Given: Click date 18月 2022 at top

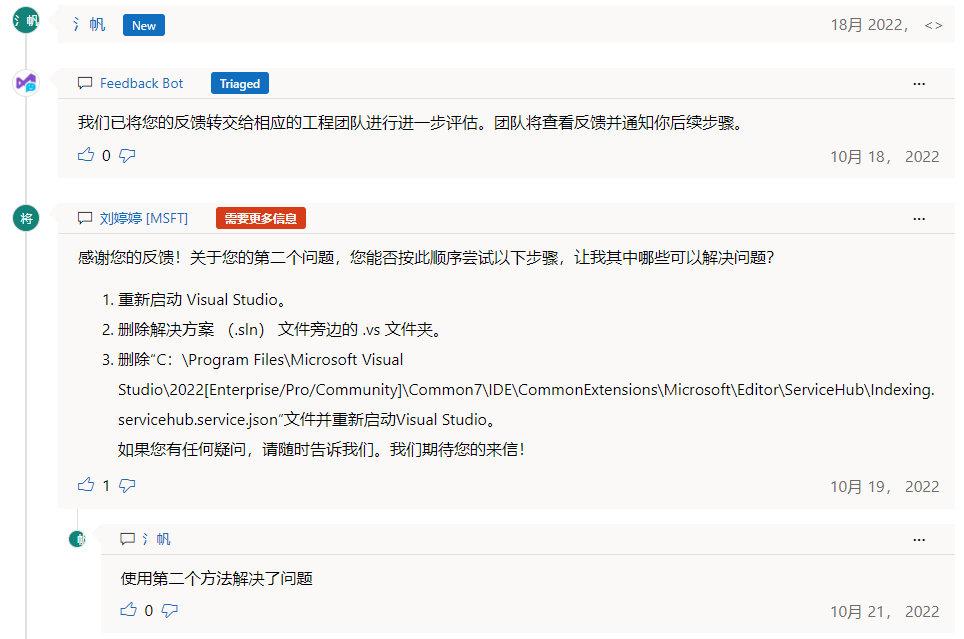Looking at the screenshot, I should click(x=869, y=25).
